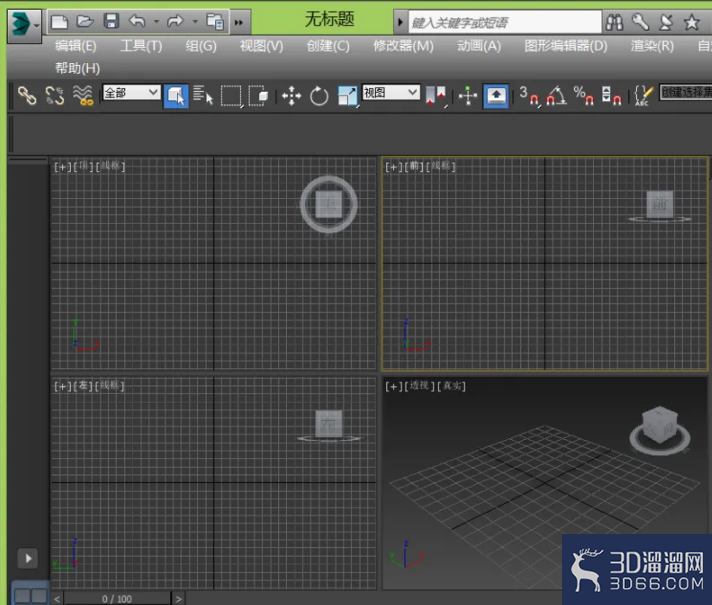Expand the quick access toolbar overflow
The height and width of the screenshot is (605, 712).
pos(239,22)
